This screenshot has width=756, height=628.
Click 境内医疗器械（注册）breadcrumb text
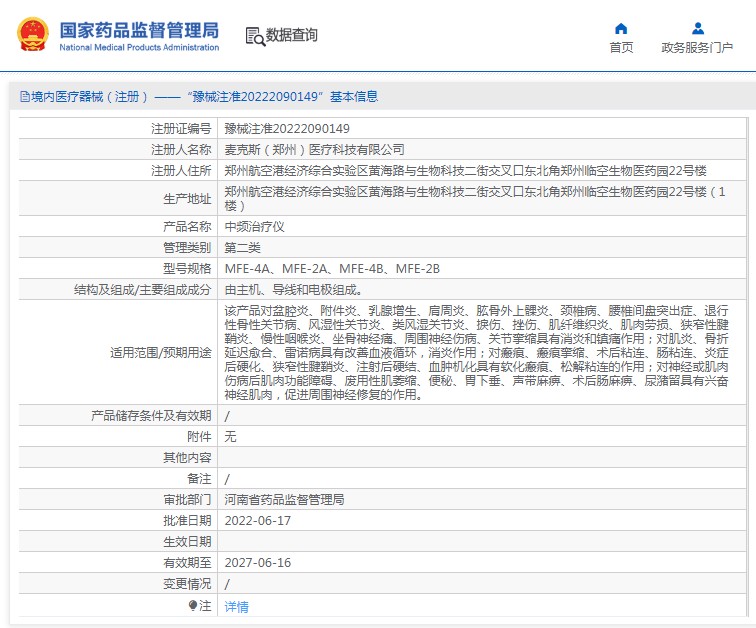[x=90, y=96]
